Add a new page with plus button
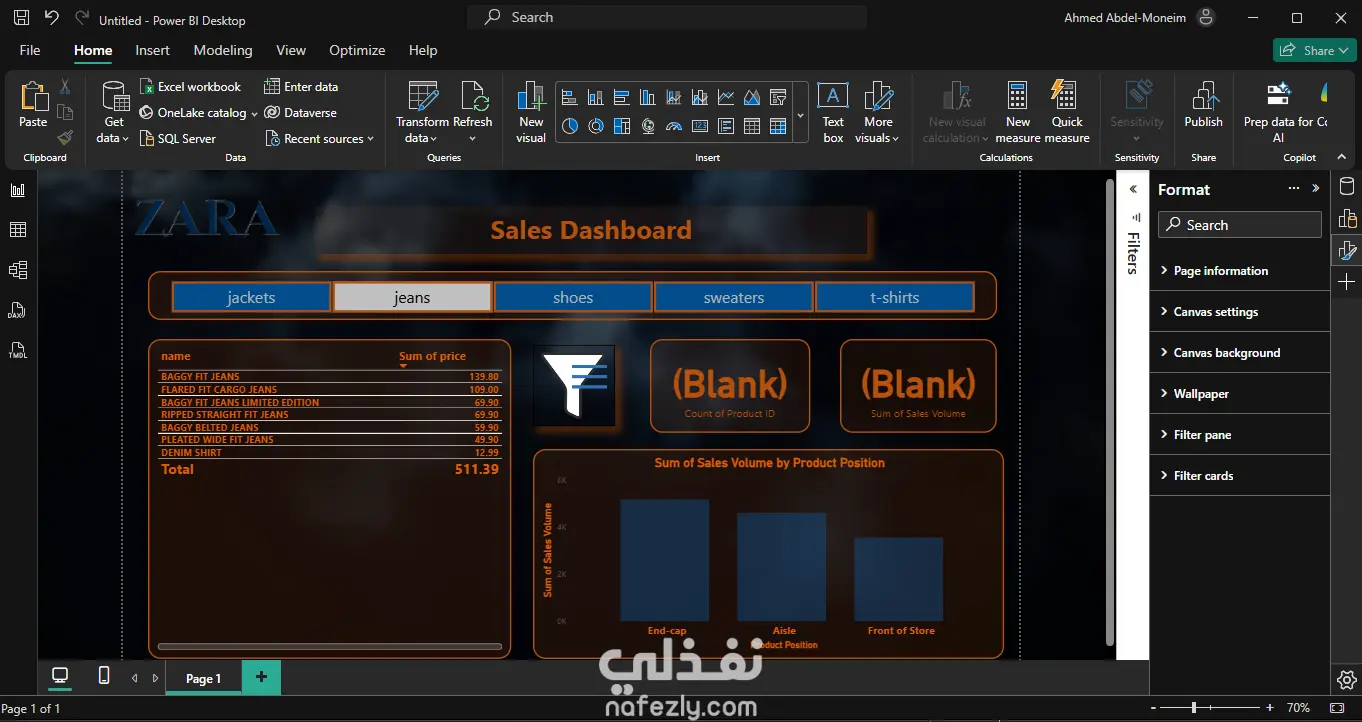1362x722 pixels. click(261, 677)
